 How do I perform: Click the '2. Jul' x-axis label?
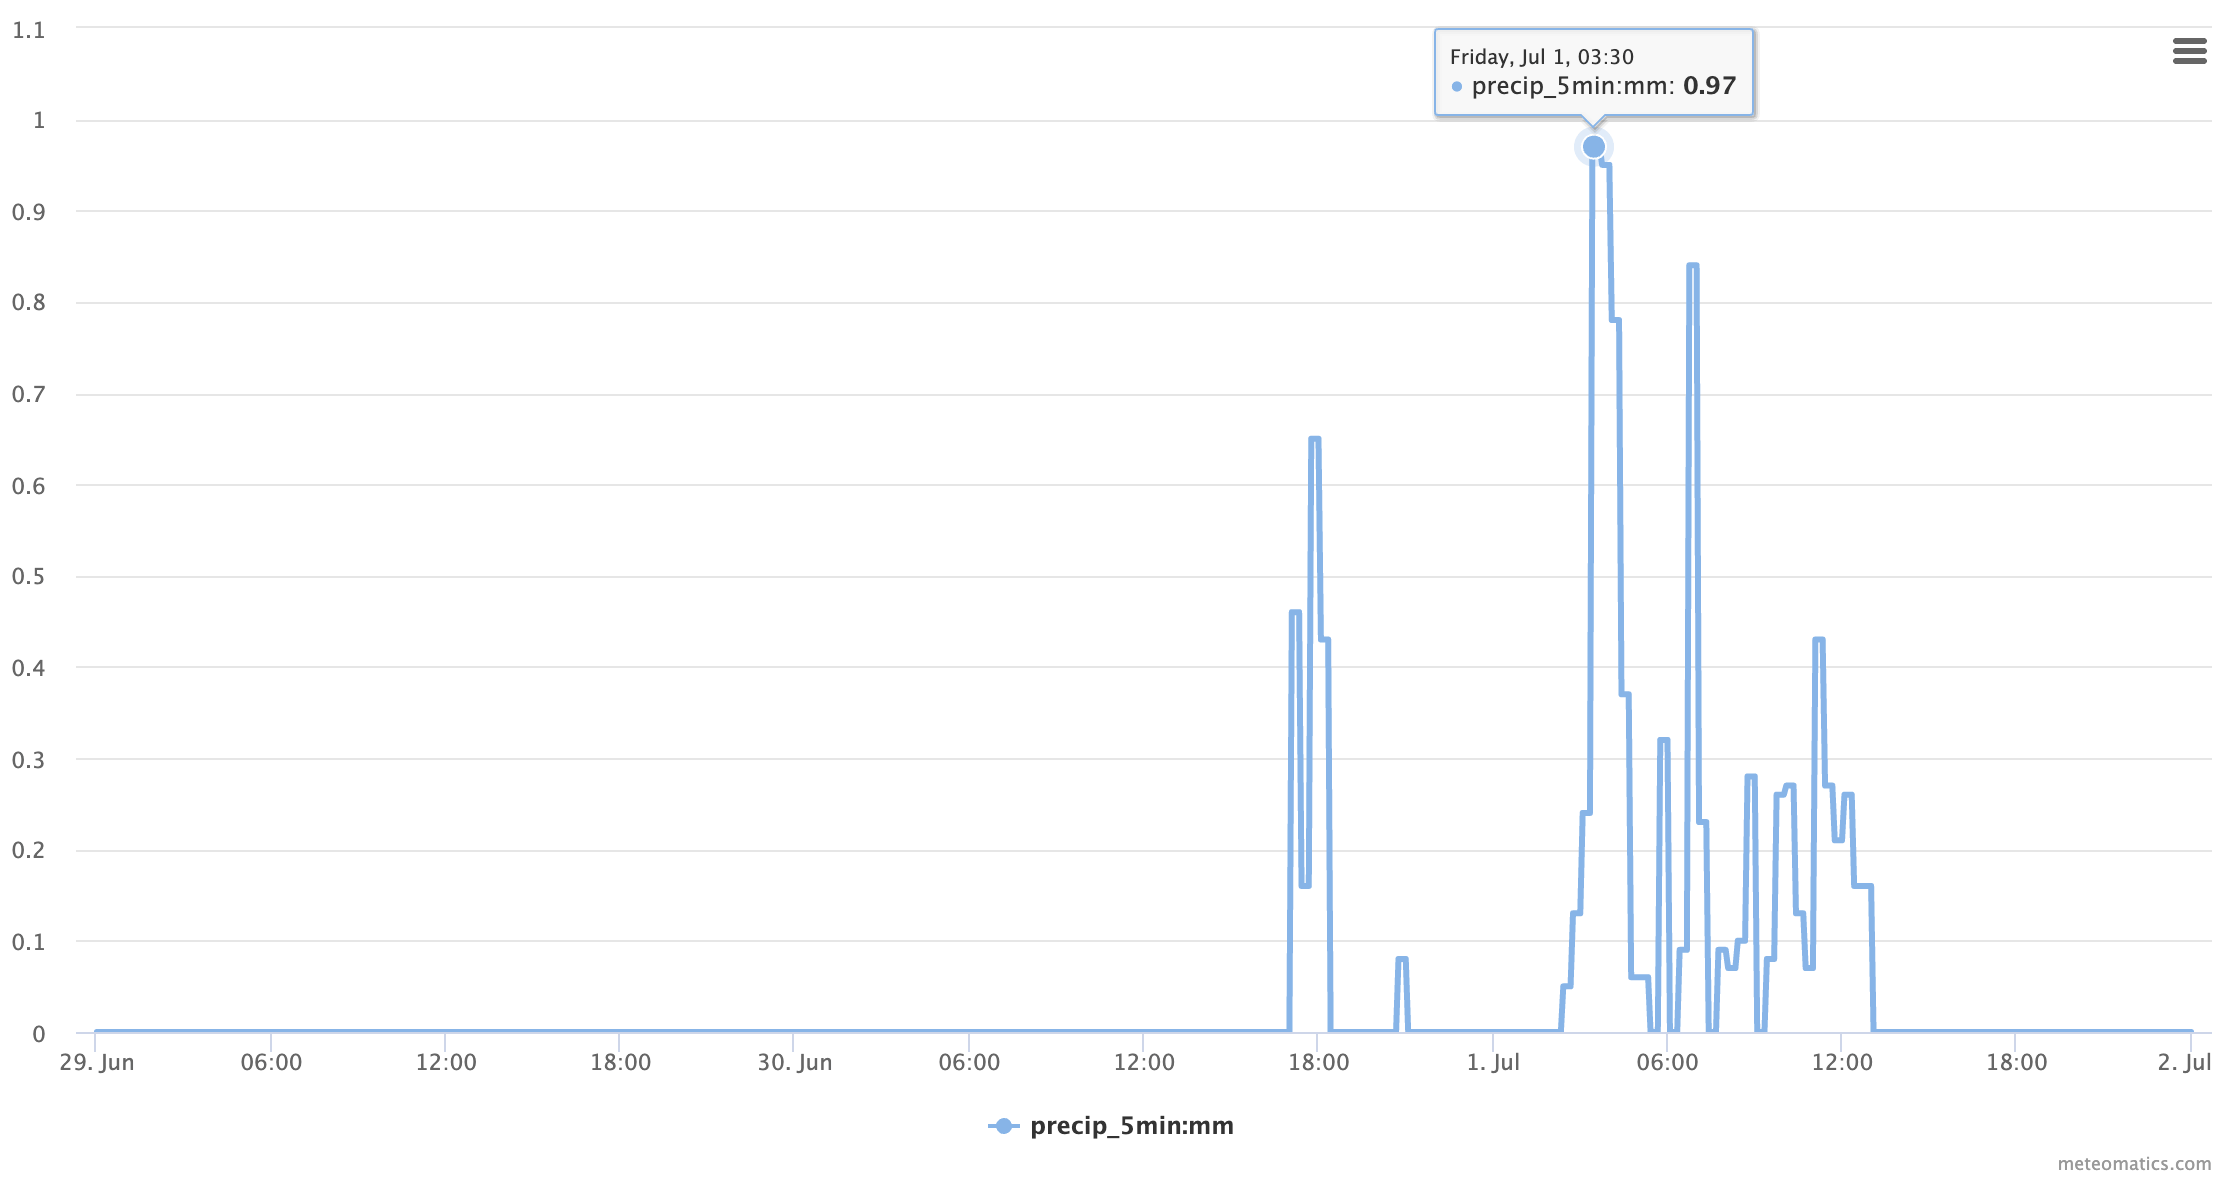pyautogui.click(x=2184, y=1062)
